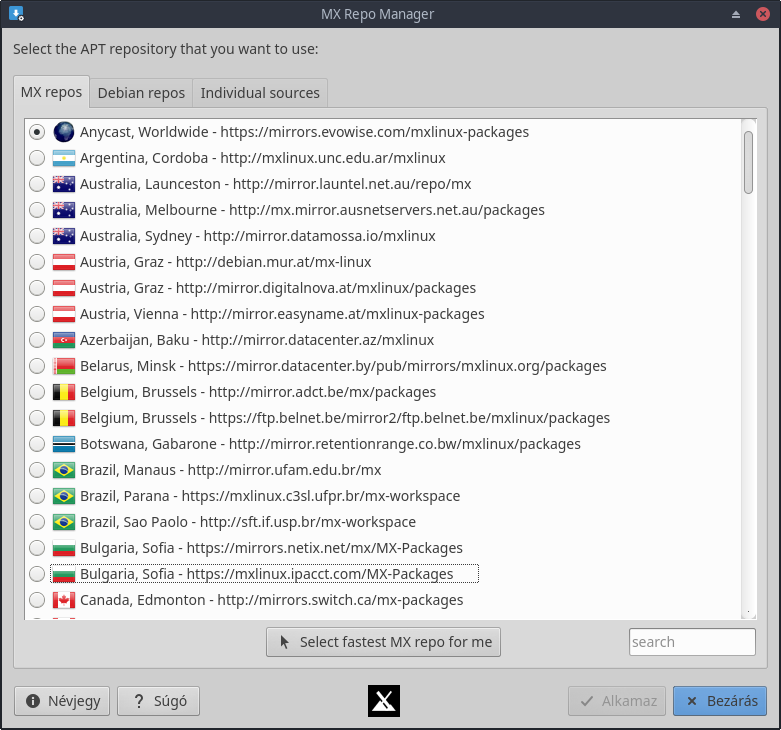Click the search input field

[x=692, y=642]
